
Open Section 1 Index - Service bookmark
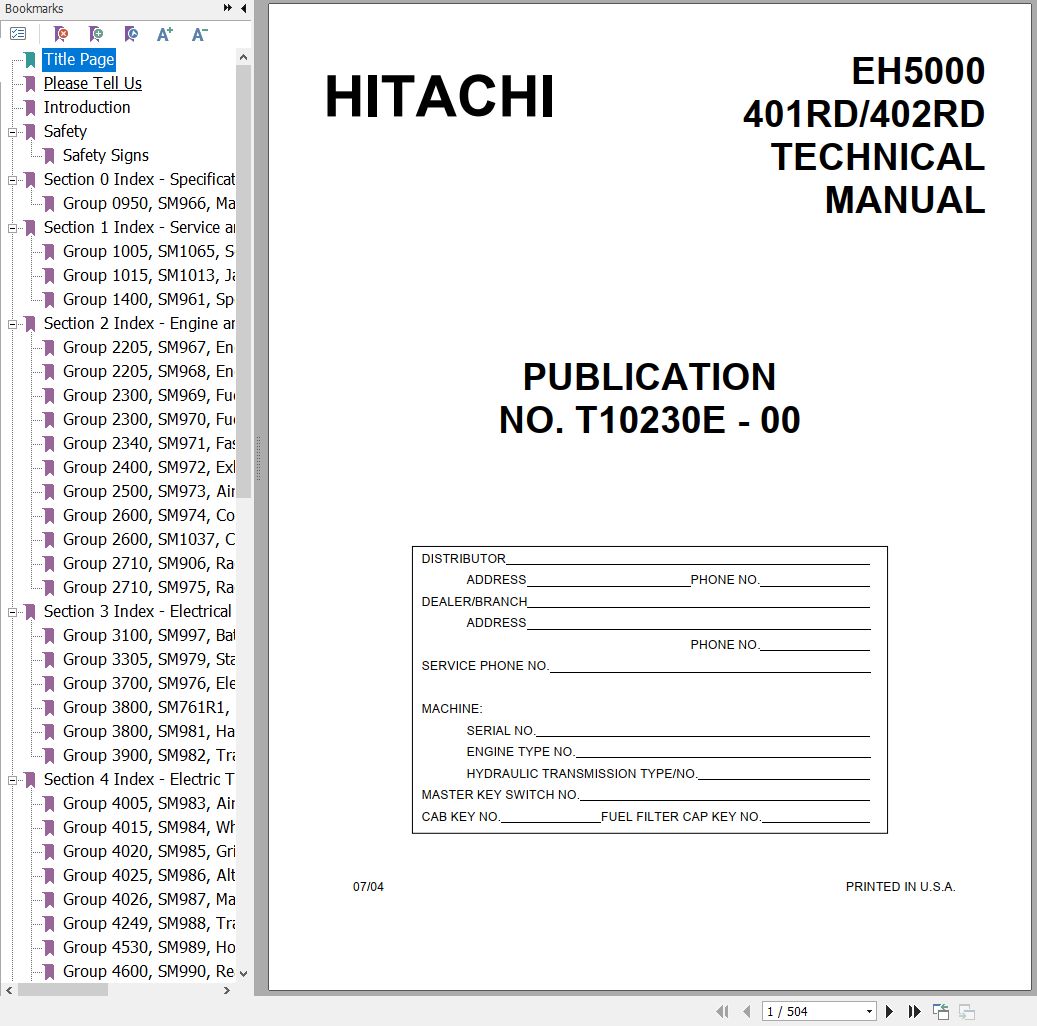(139, 228)
